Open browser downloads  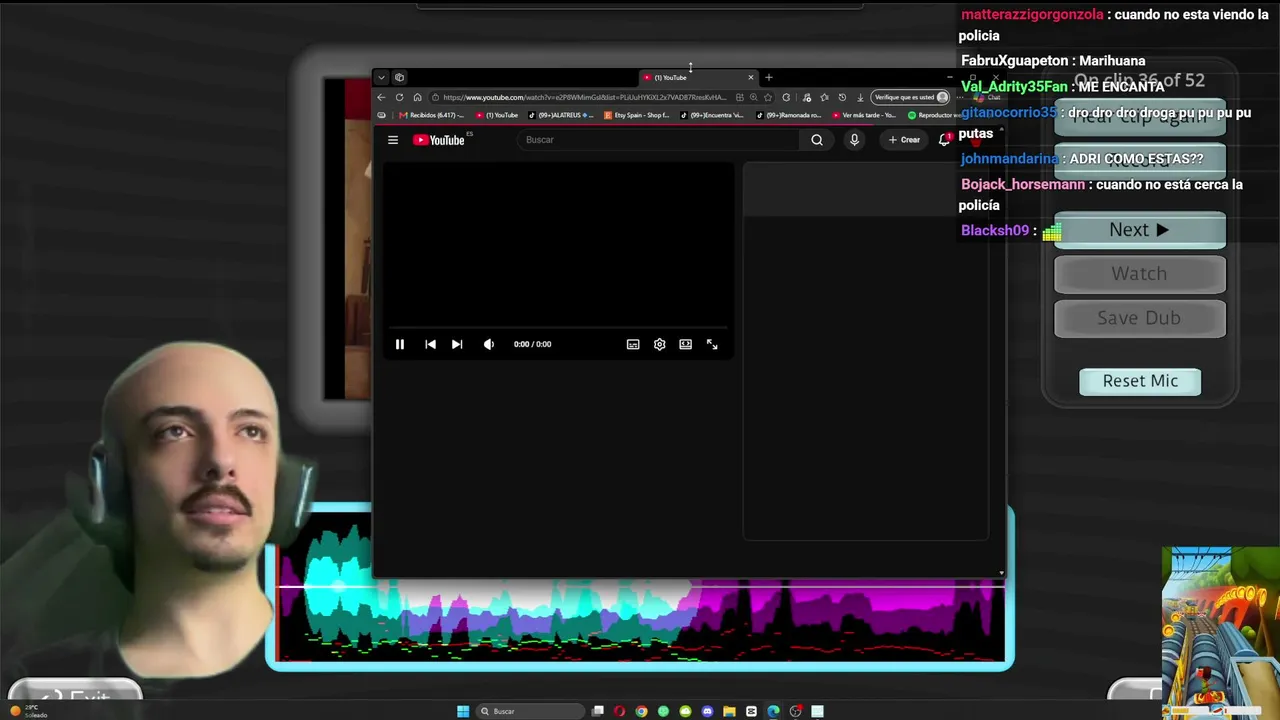860,97
